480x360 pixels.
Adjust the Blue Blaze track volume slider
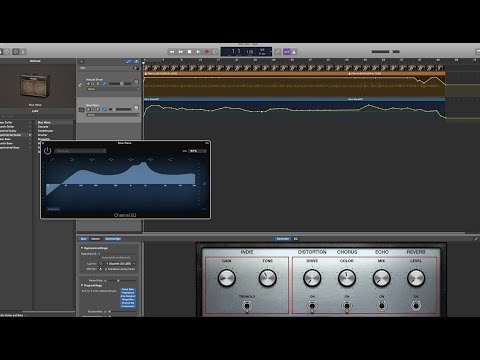click(x=119, y=109)
